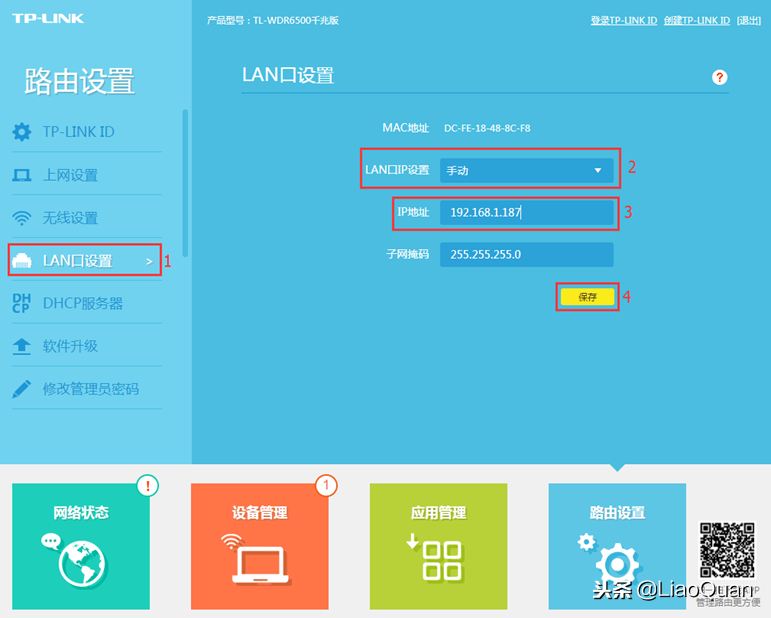Click the TP-LINK logo

[48, 19]
